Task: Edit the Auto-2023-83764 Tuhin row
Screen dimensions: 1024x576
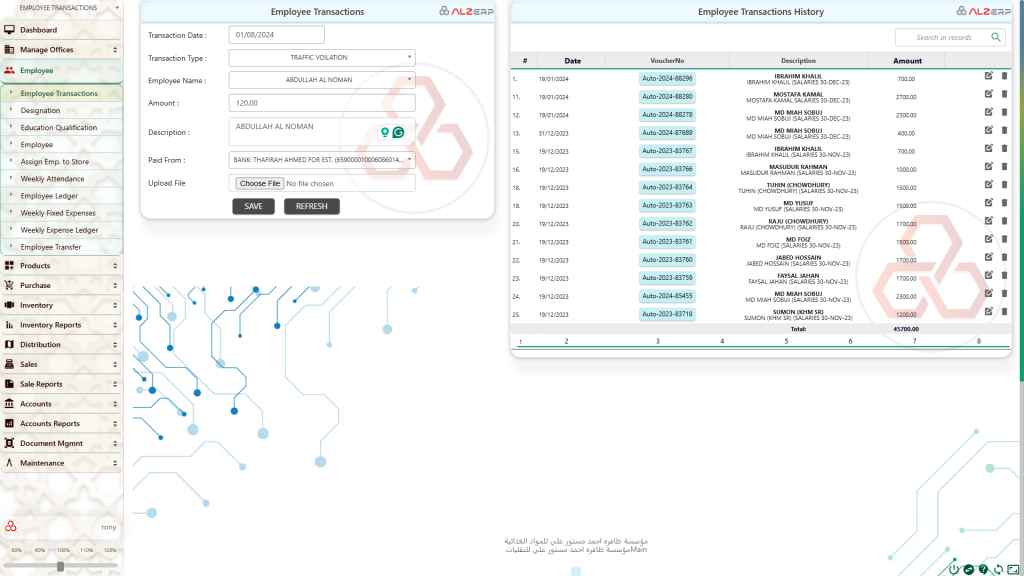Action: click(x=989, y=185)
